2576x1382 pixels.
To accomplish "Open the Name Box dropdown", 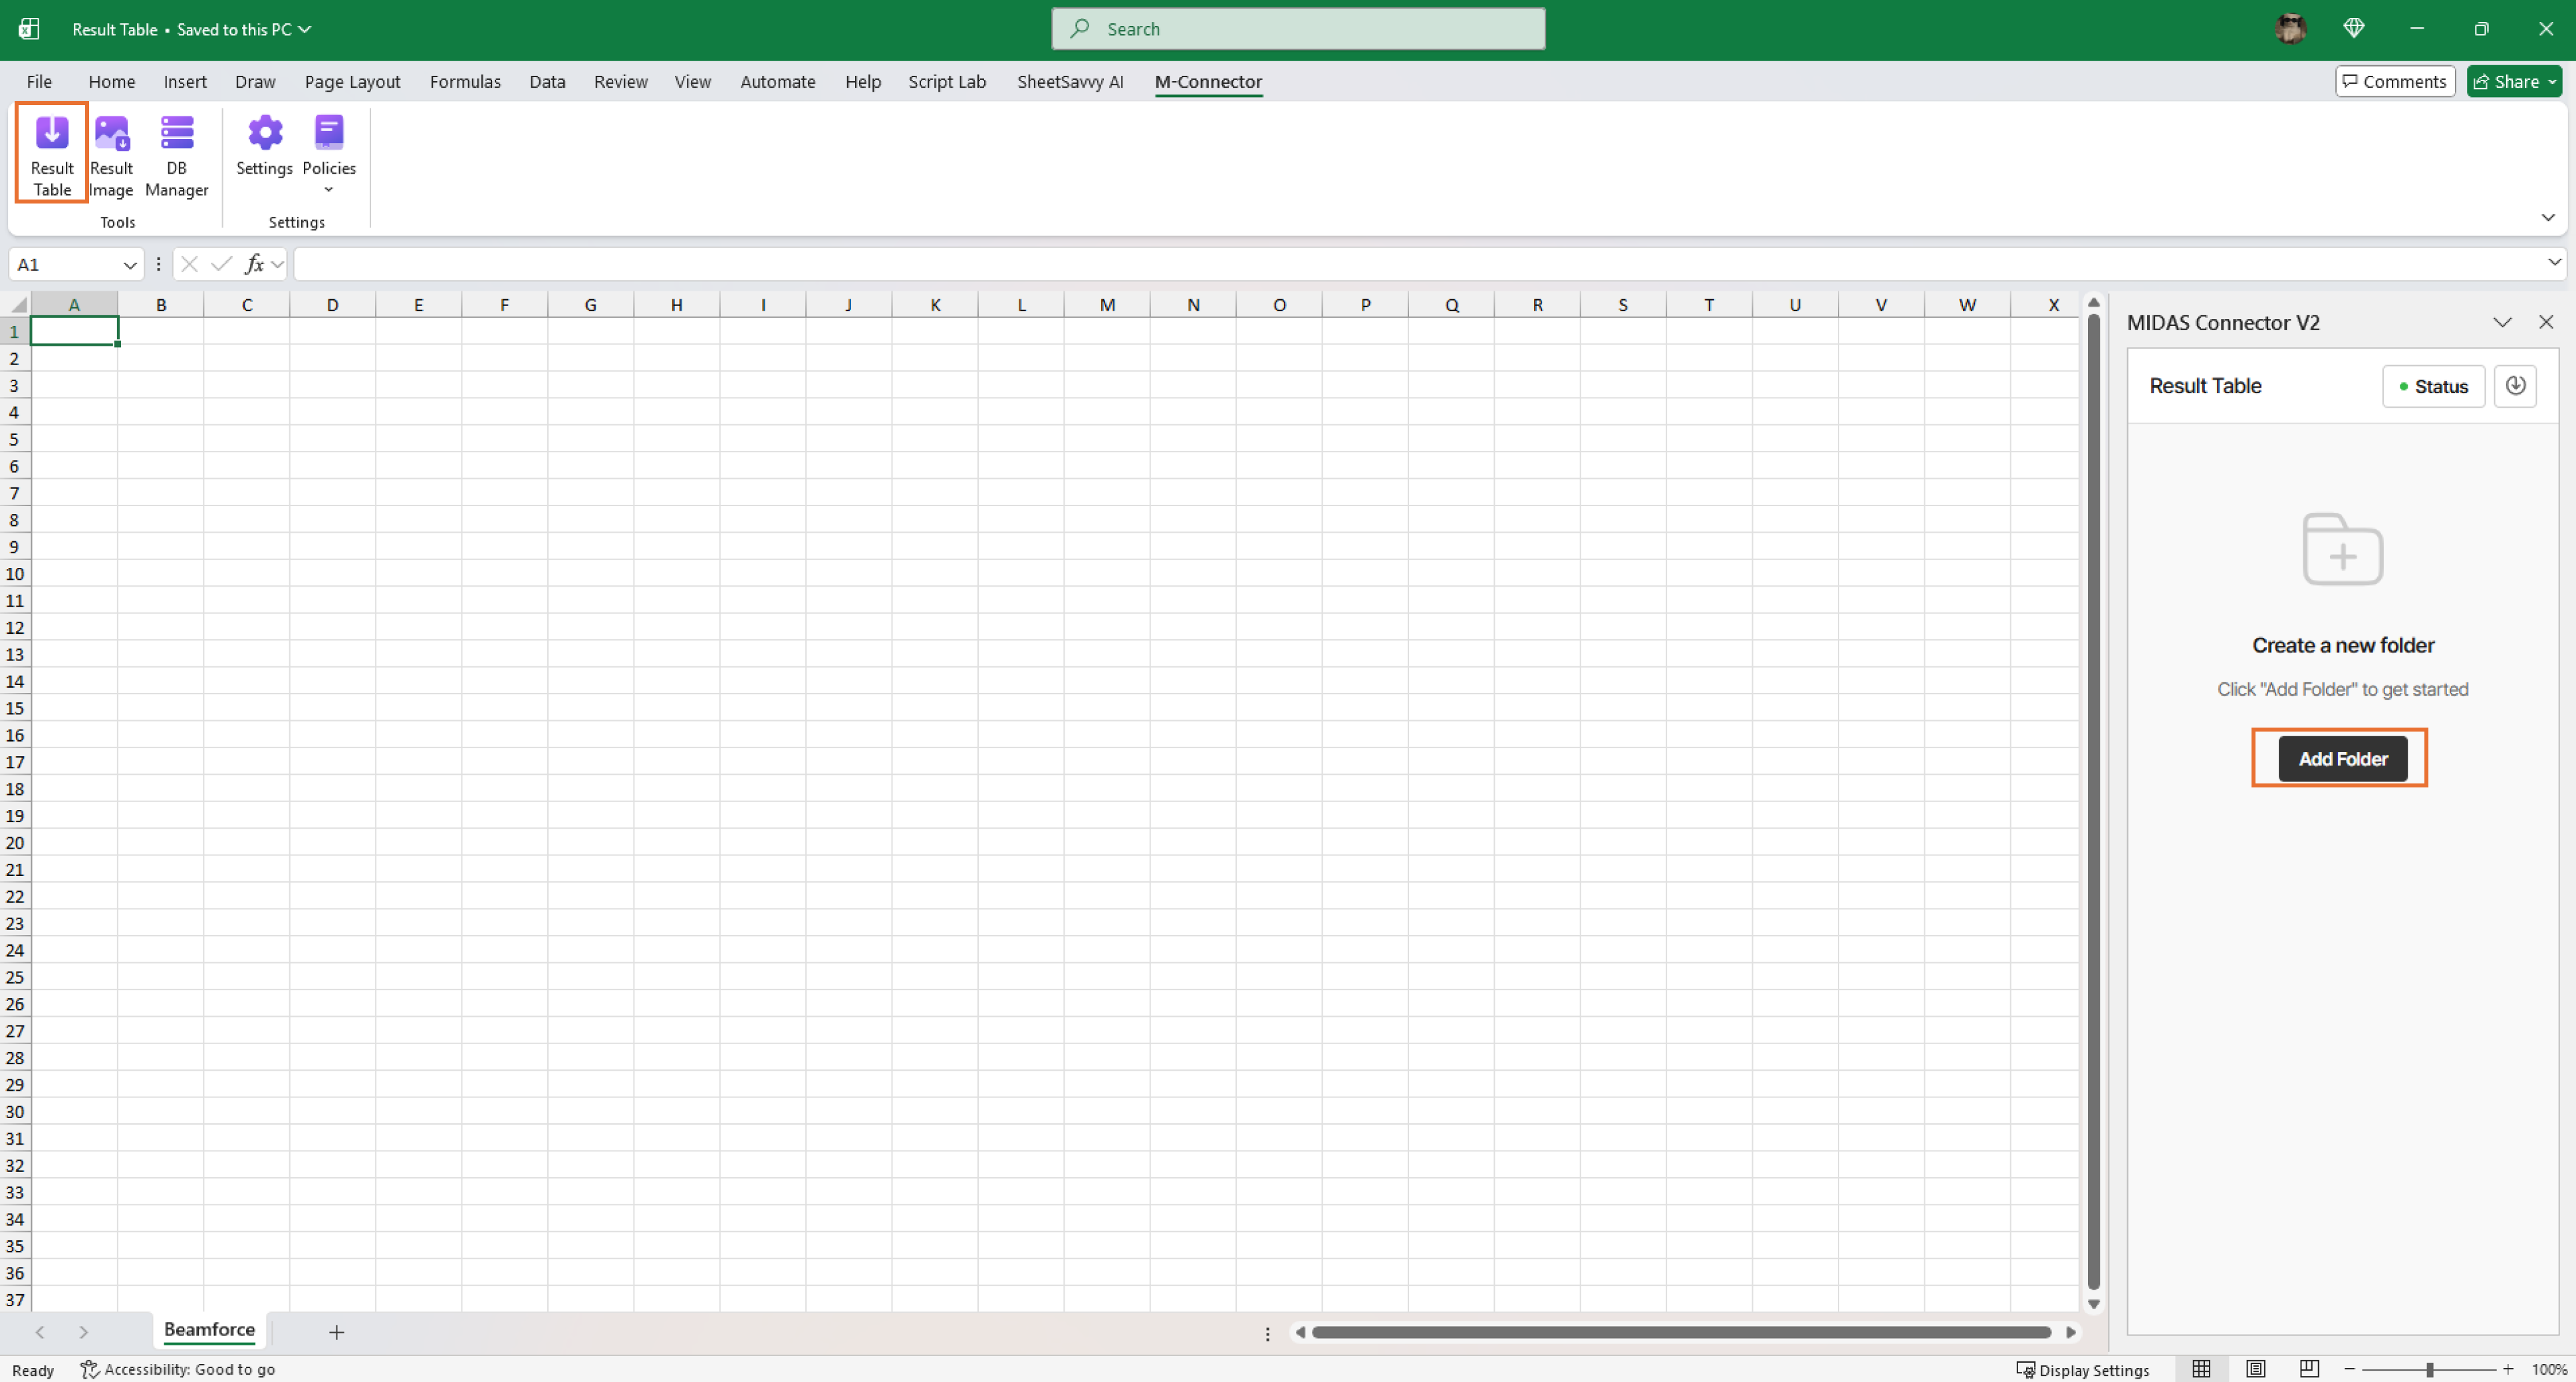I will coord(129,264).
